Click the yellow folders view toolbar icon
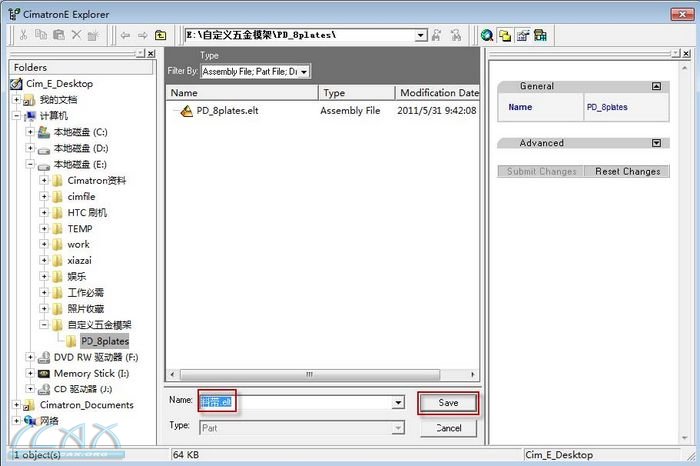This screenshot has height=466, width=700. (505, 35)
